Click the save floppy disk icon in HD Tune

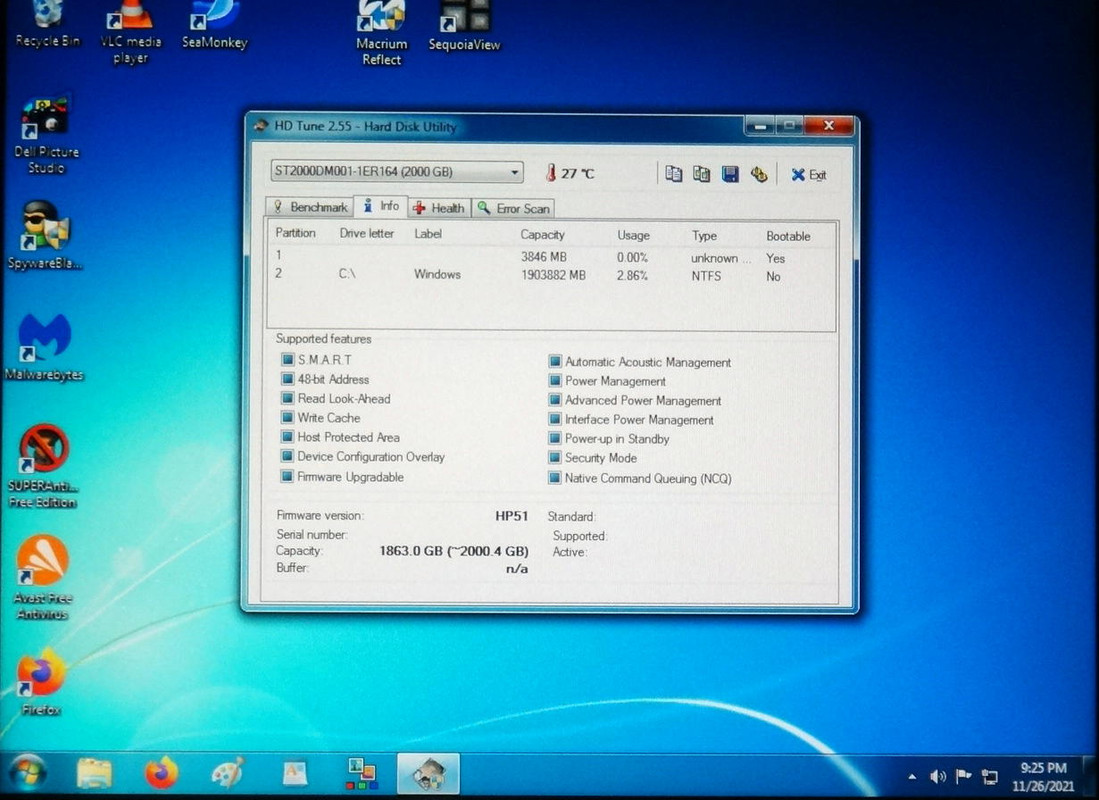[730, 174]
